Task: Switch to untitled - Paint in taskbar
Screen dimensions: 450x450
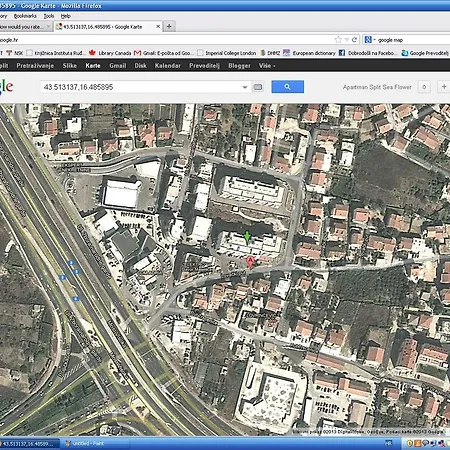Action: (84, 444)
